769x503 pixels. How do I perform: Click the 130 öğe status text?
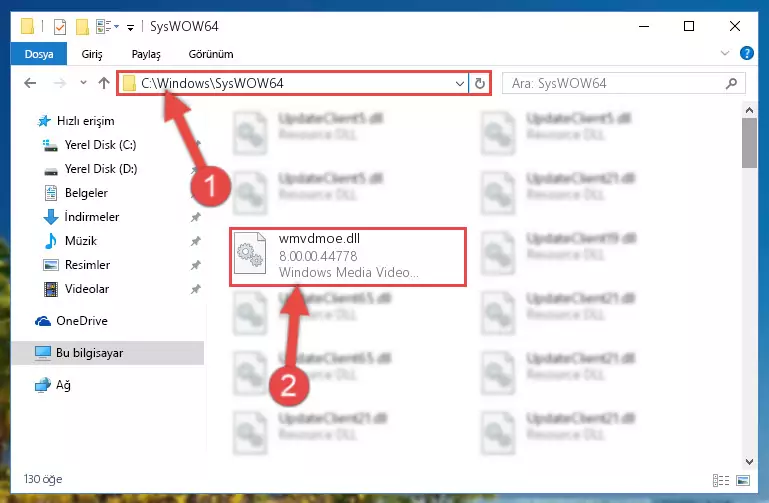[43, 479]
